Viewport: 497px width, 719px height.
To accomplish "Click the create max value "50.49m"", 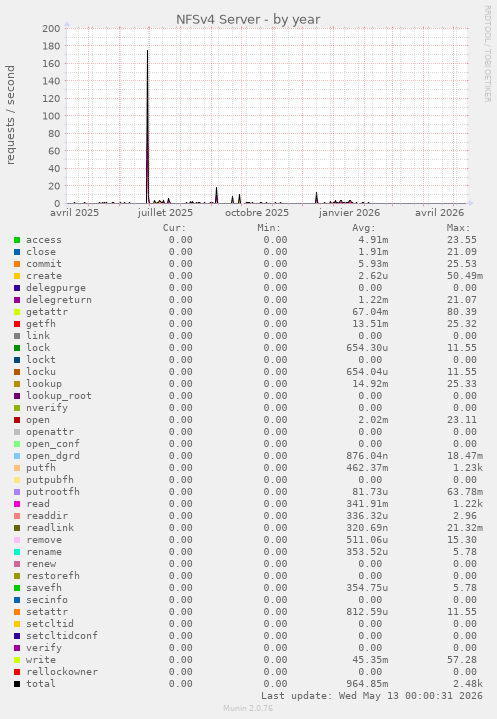I will click(x=465, y=276).
